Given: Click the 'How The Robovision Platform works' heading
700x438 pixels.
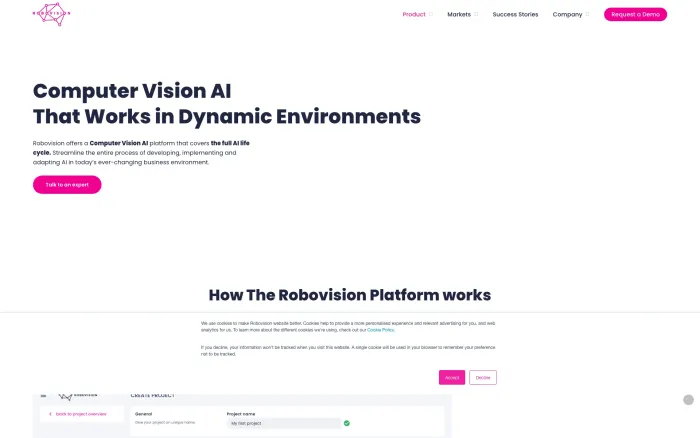Looking at the screenshot, I should tap(350, 295).
